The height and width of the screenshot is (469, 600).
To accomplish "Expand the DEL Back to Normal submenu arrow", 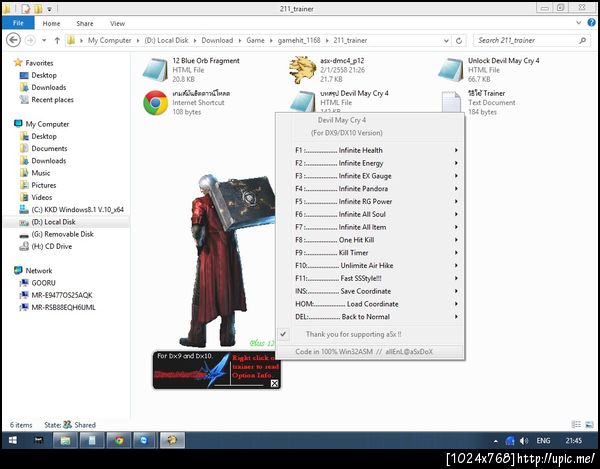I will [456, 316].
